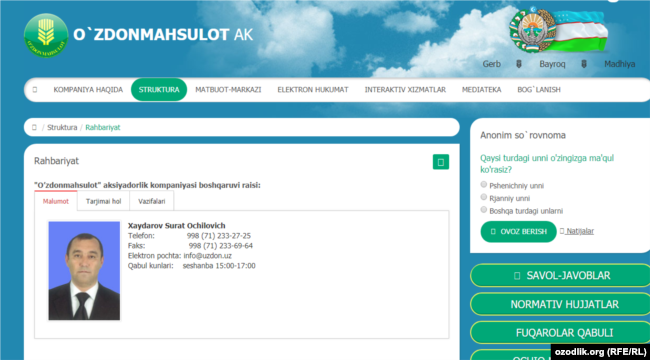Click the Uzbekistan flag image
The width and height of the screenshot is (650, 360).
click(582, 31)
